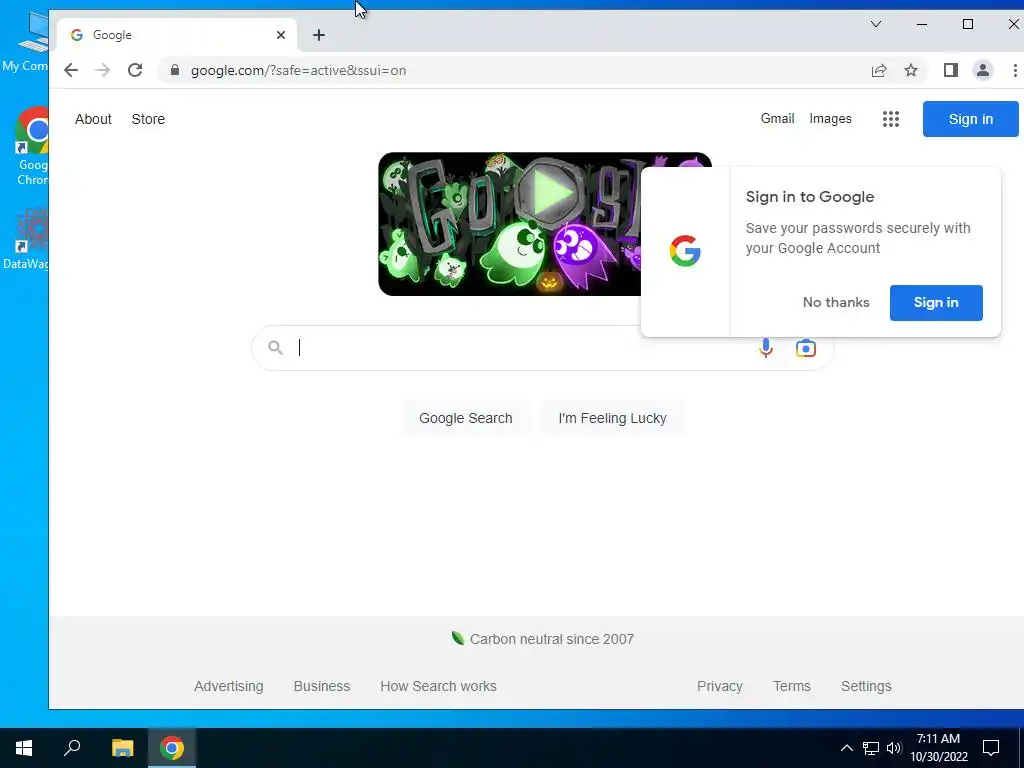Image resolution: width=1024 pixels, height=768 pixels.
Task: Open Chrome side panel
Action: pyautogui.click(x=951, y=71)
